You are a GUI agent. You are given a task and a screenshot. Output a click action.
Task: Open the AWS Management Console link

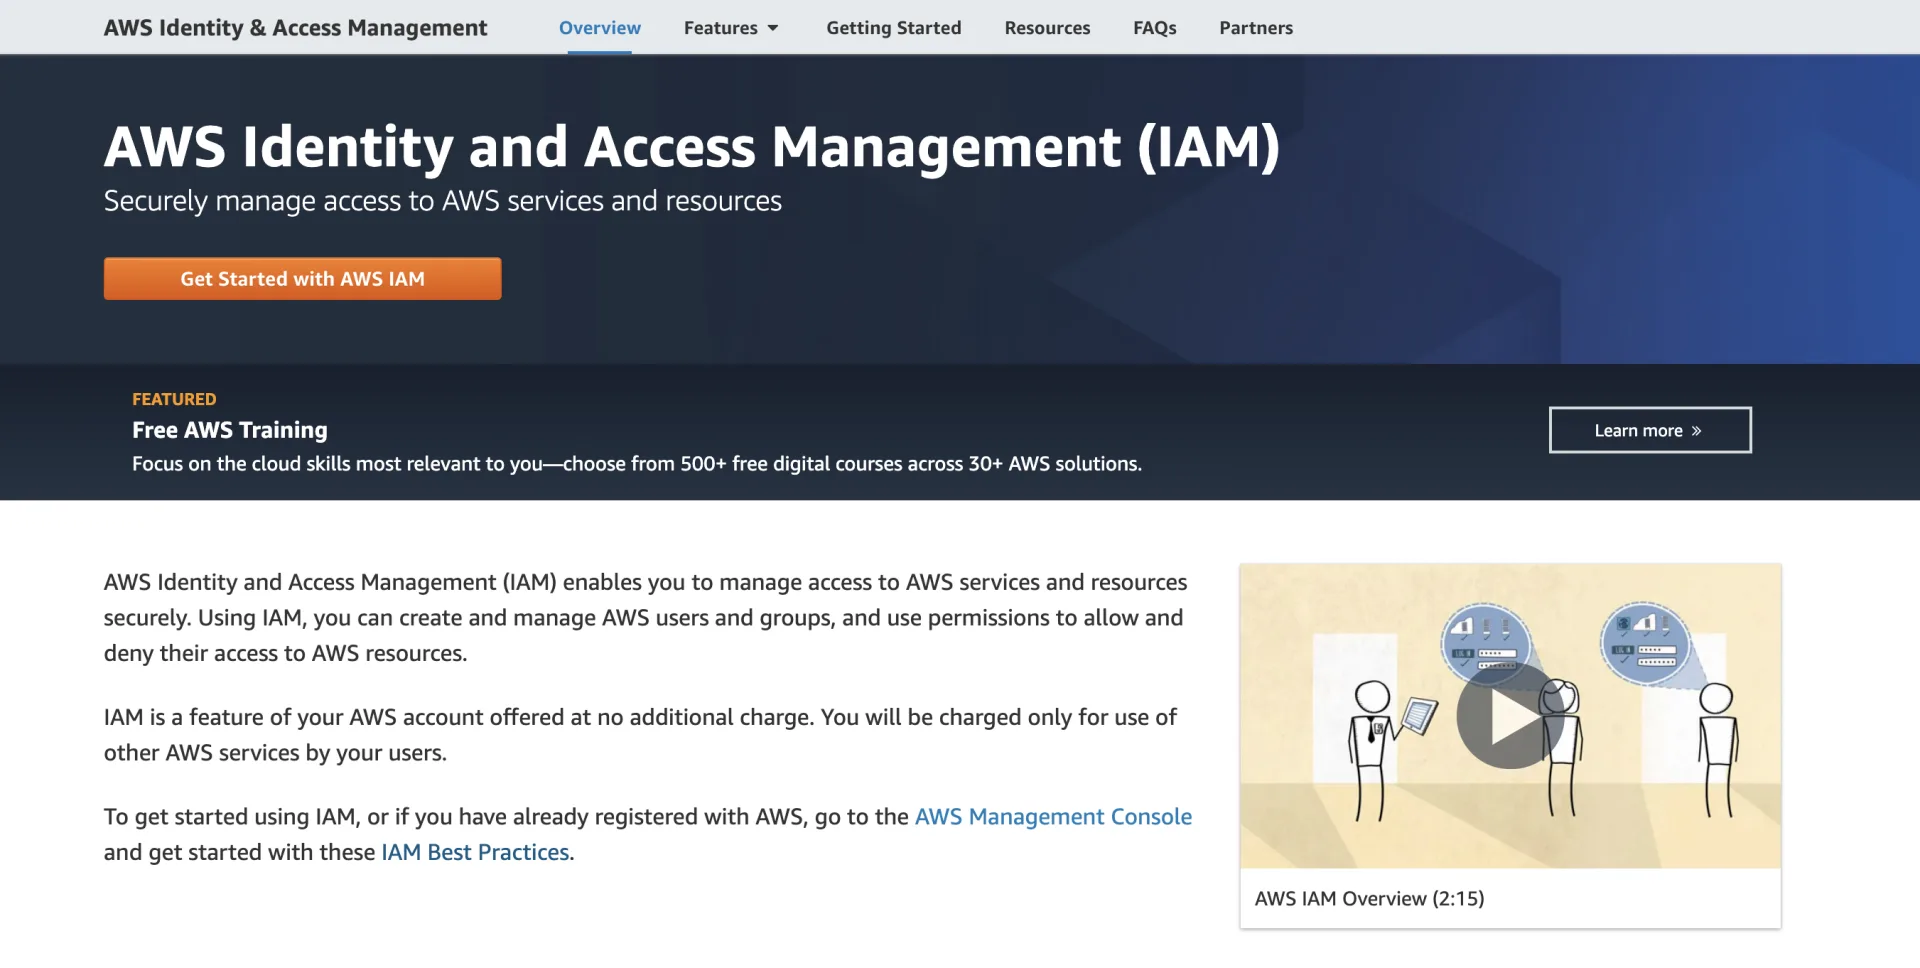pos(1053,817)
